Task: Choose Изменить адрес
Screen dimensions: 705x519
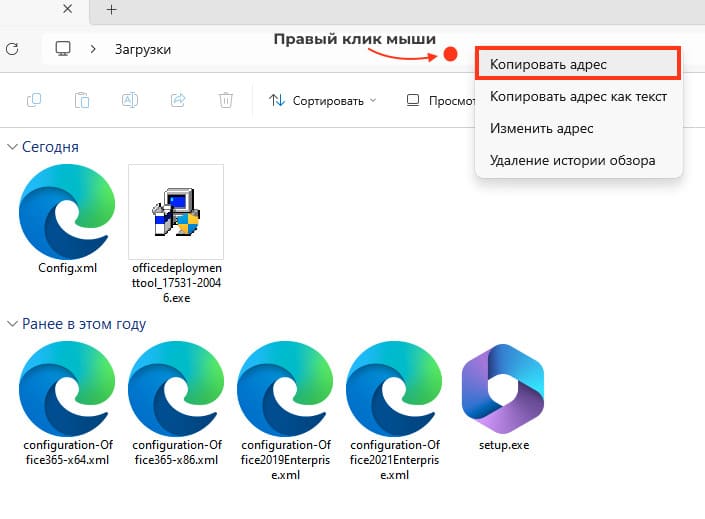Action: click(578, 128)
